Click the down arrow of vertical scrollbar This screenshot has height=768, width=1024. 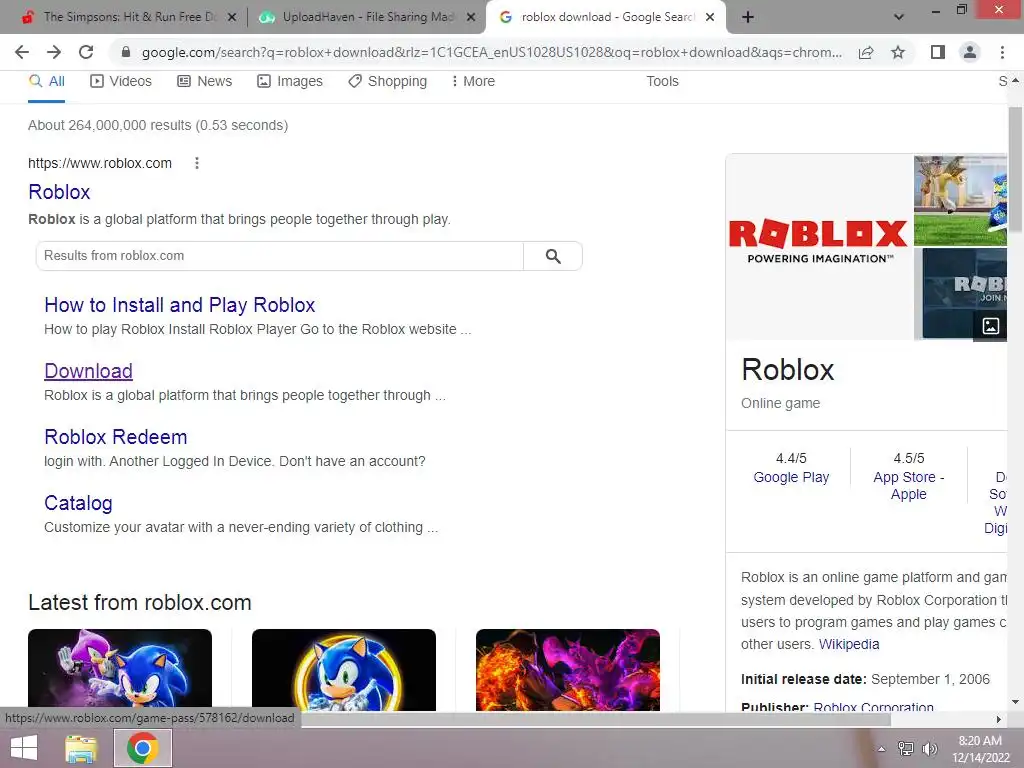(x=1015, y=702)
